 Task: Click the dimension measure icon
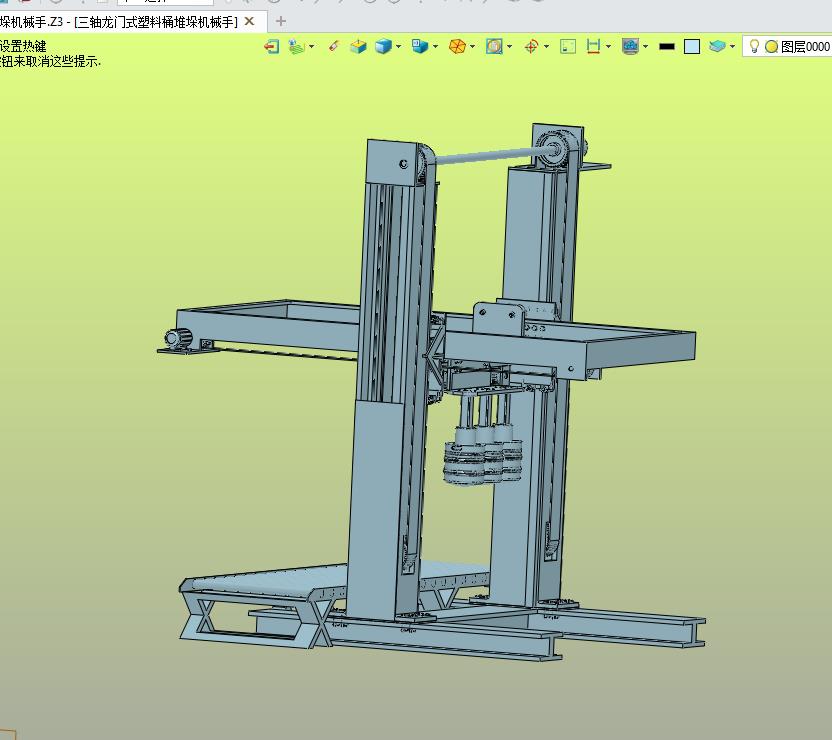[593, 47]
